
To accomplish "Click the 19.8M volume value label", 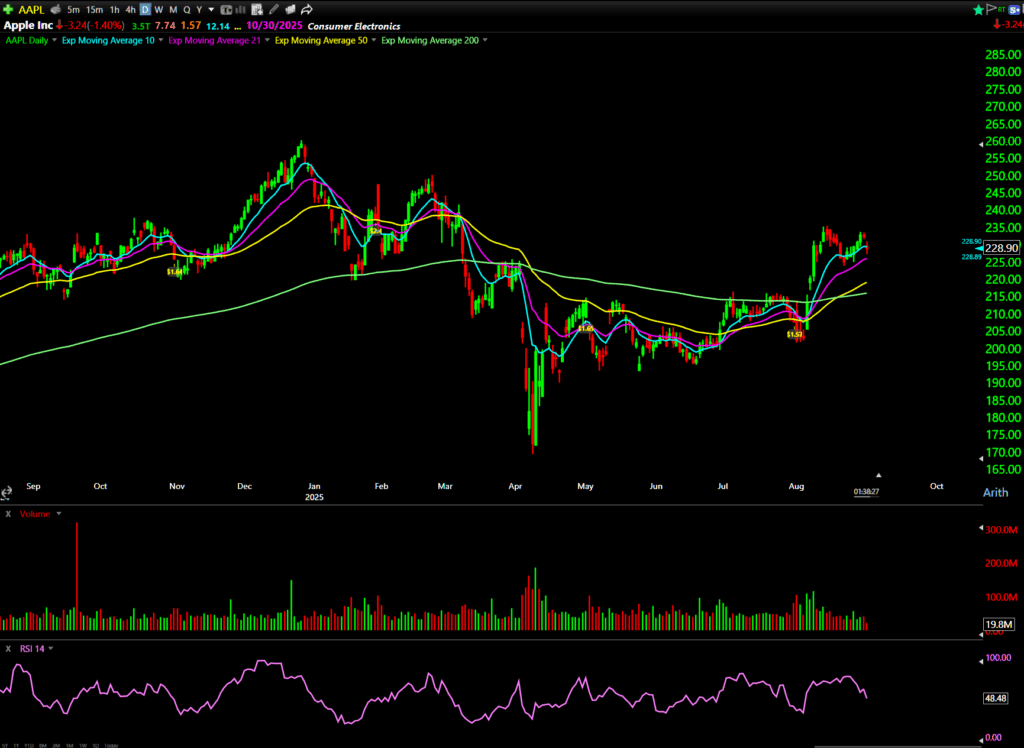I will (x=999, y=625).
